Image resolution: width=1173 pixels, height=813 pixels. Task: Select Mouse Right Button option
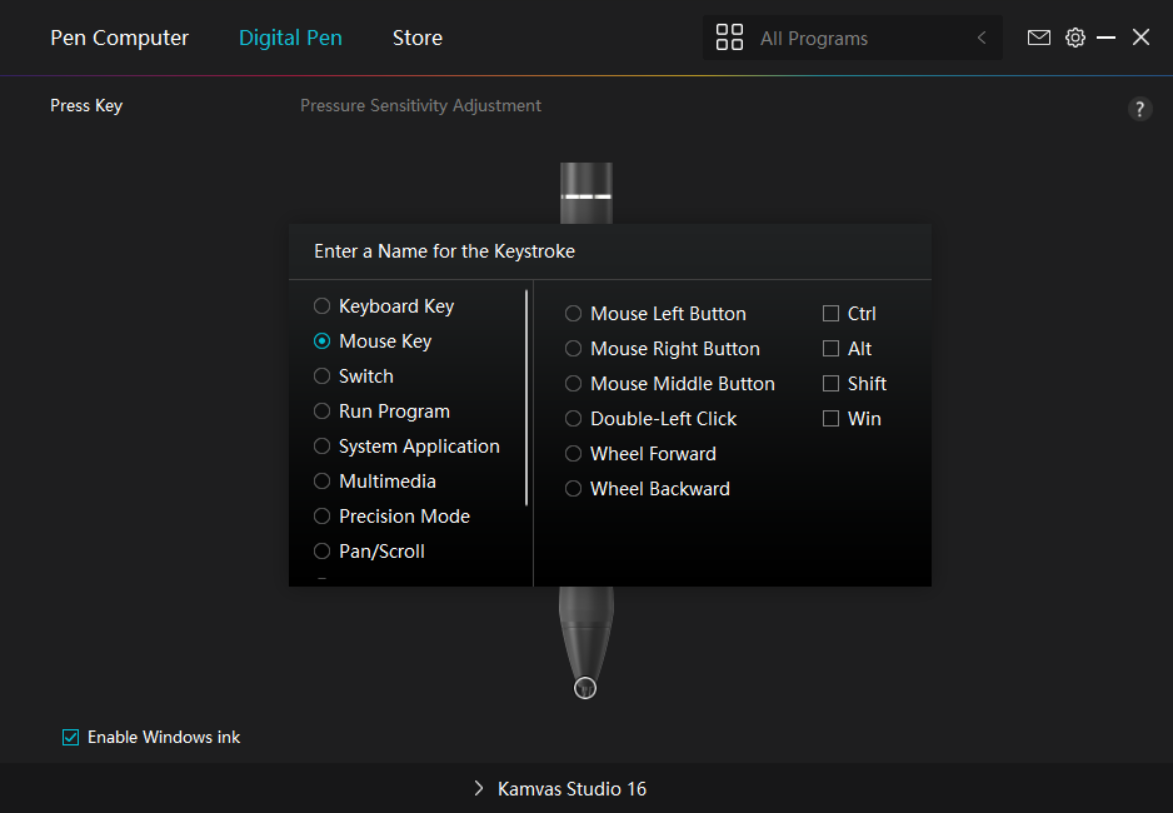[573, 349]
